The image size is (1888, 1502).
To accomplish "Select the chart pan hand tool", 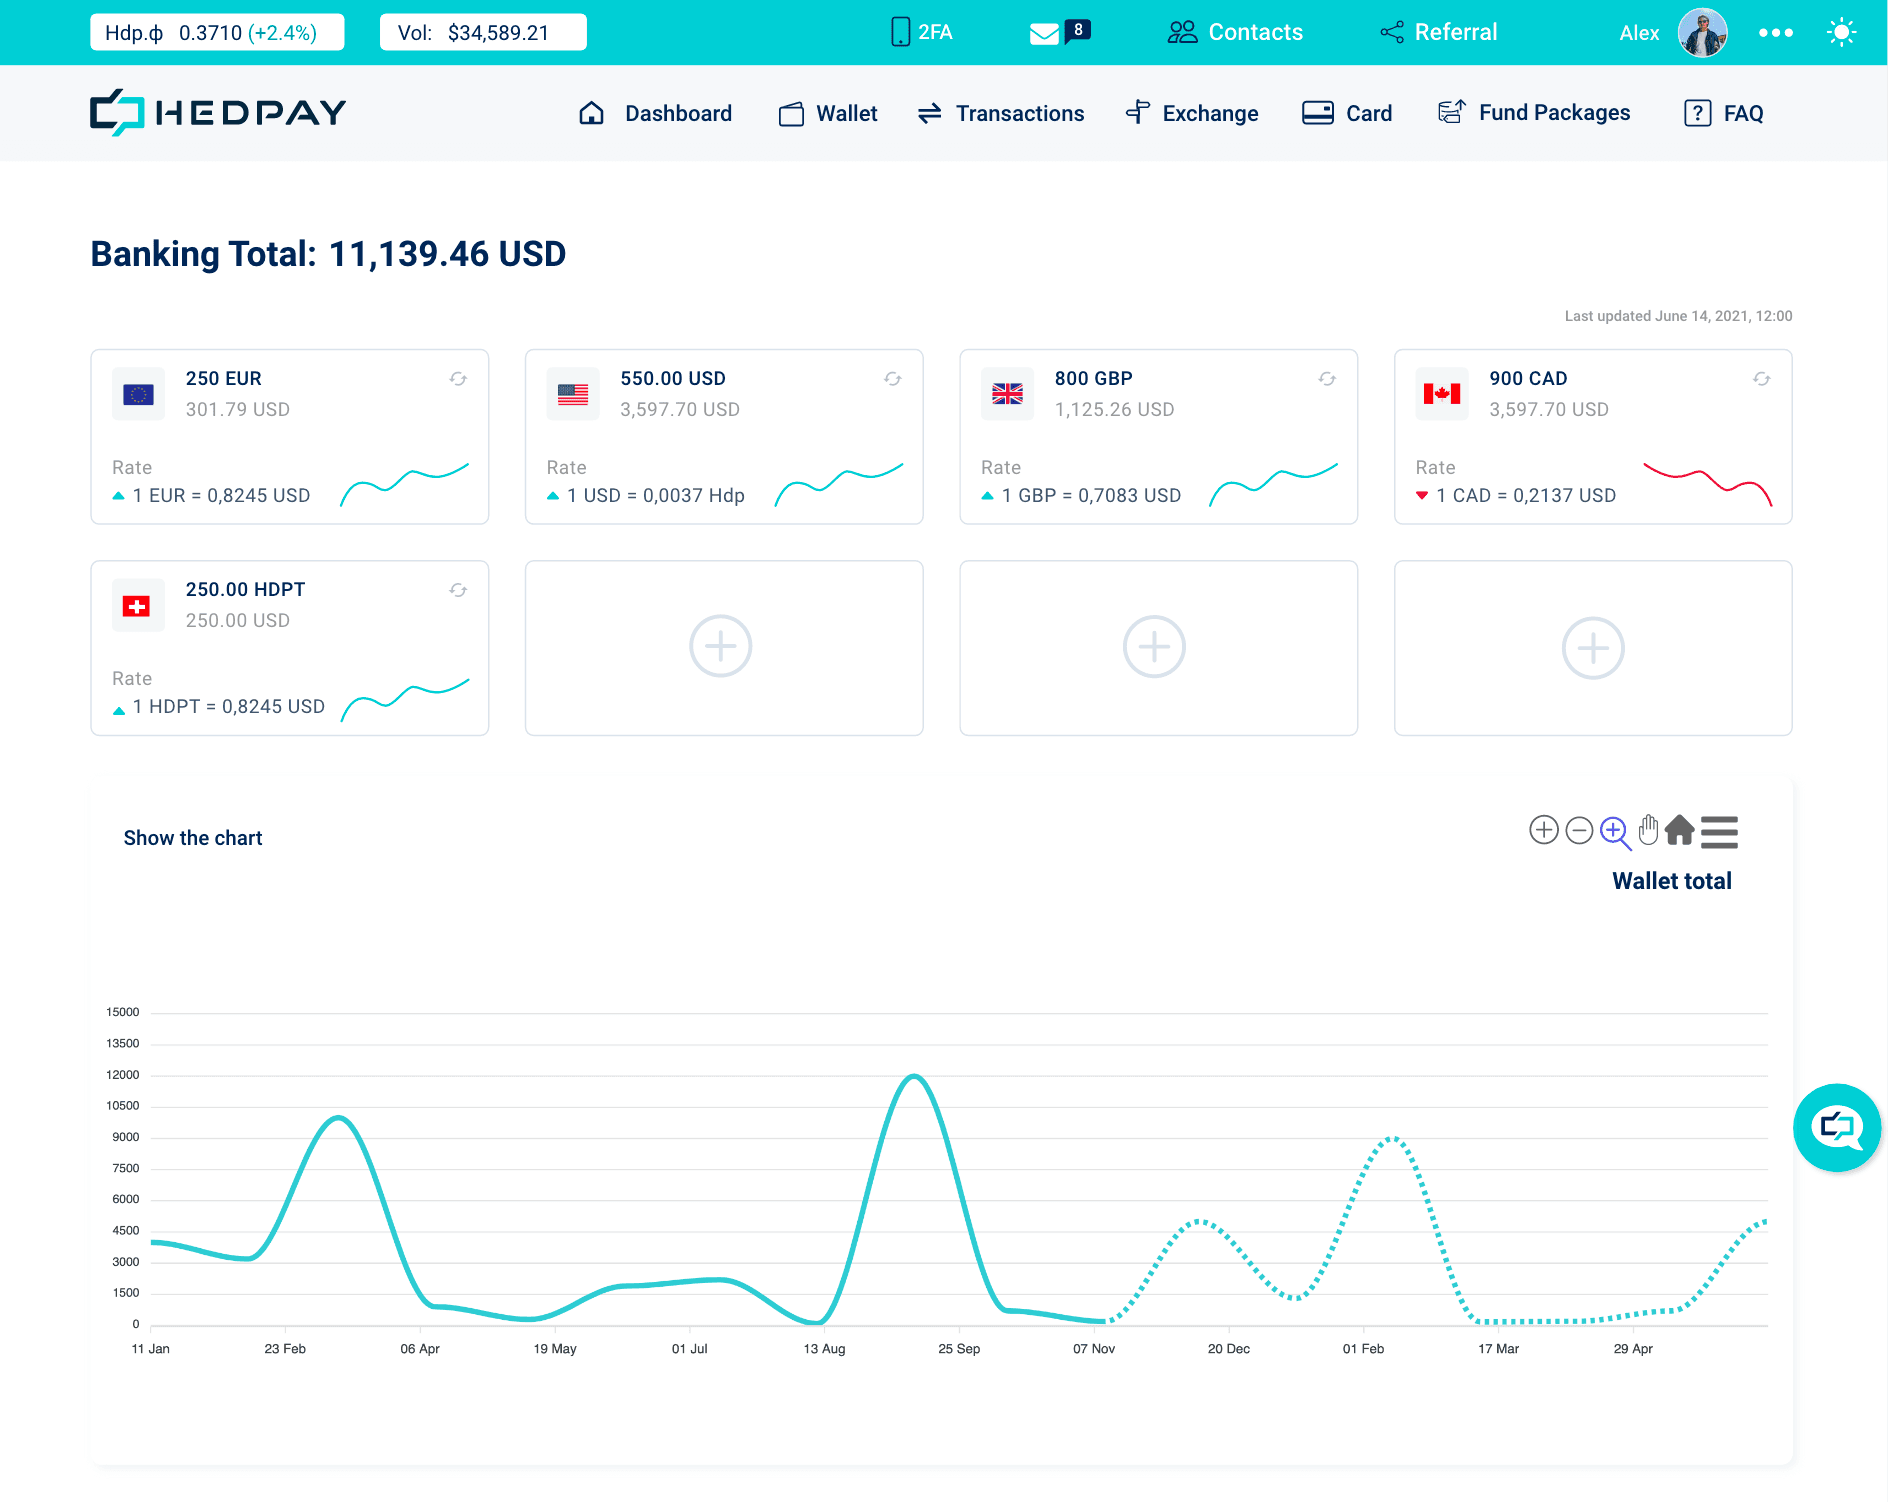I will click(1648, 829).
